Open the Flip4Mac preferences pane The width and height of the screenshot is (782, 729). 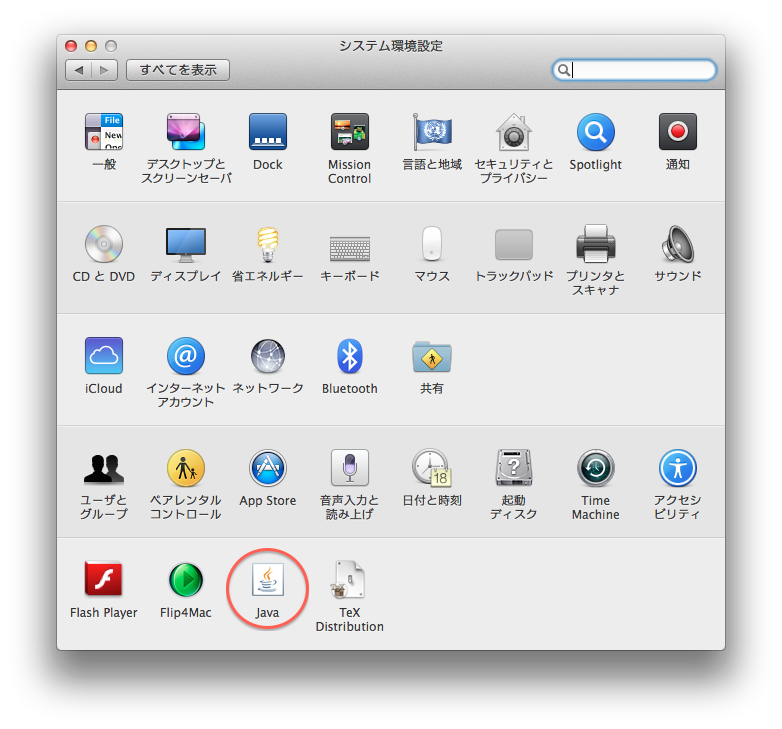[x=186, y=579]
